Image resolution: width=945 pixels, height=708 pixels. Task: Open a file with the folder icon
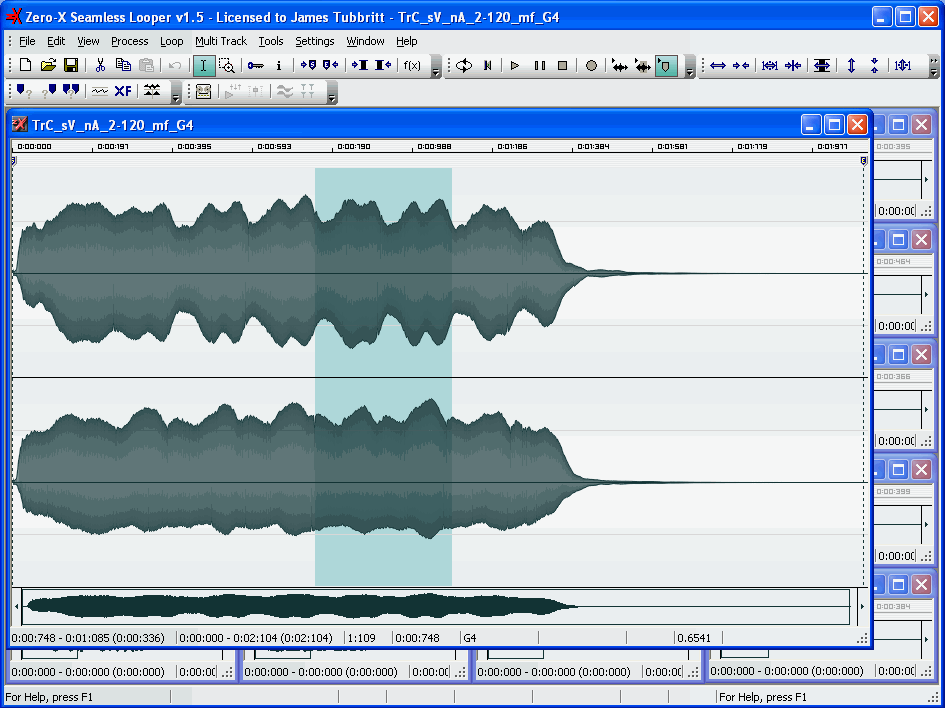coord(48,65)
